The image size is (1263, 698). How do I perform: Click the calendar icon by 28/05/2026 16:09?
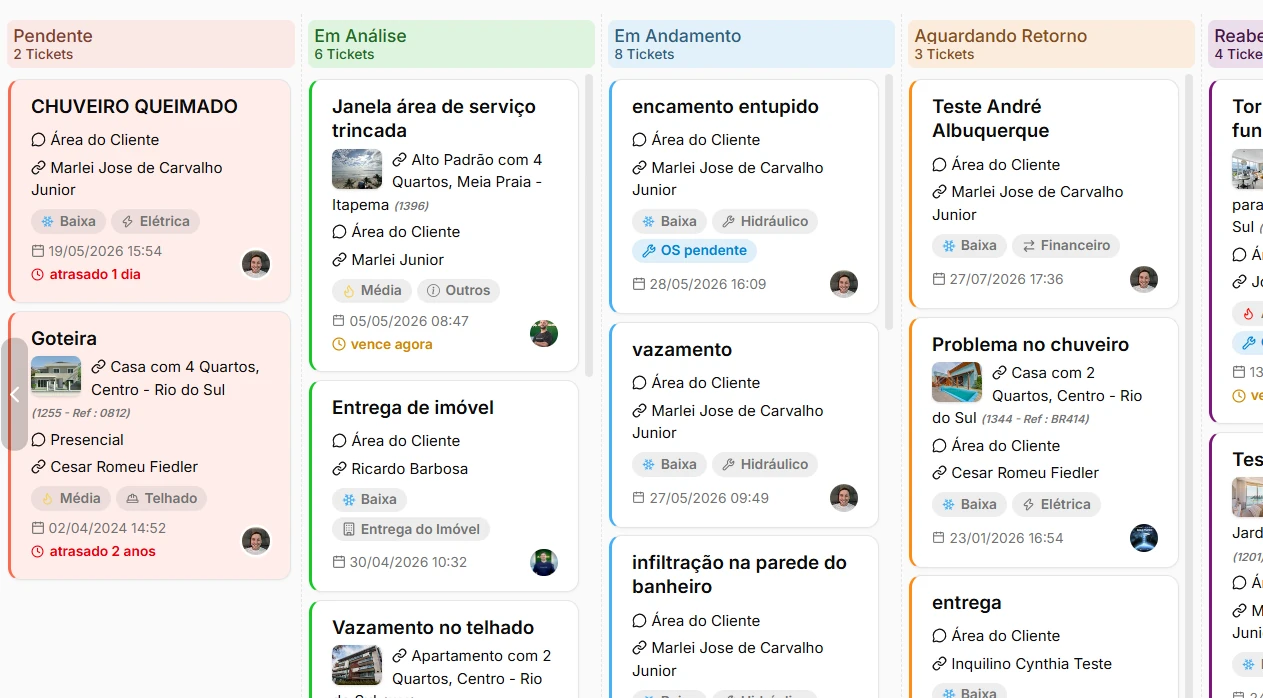639,284
